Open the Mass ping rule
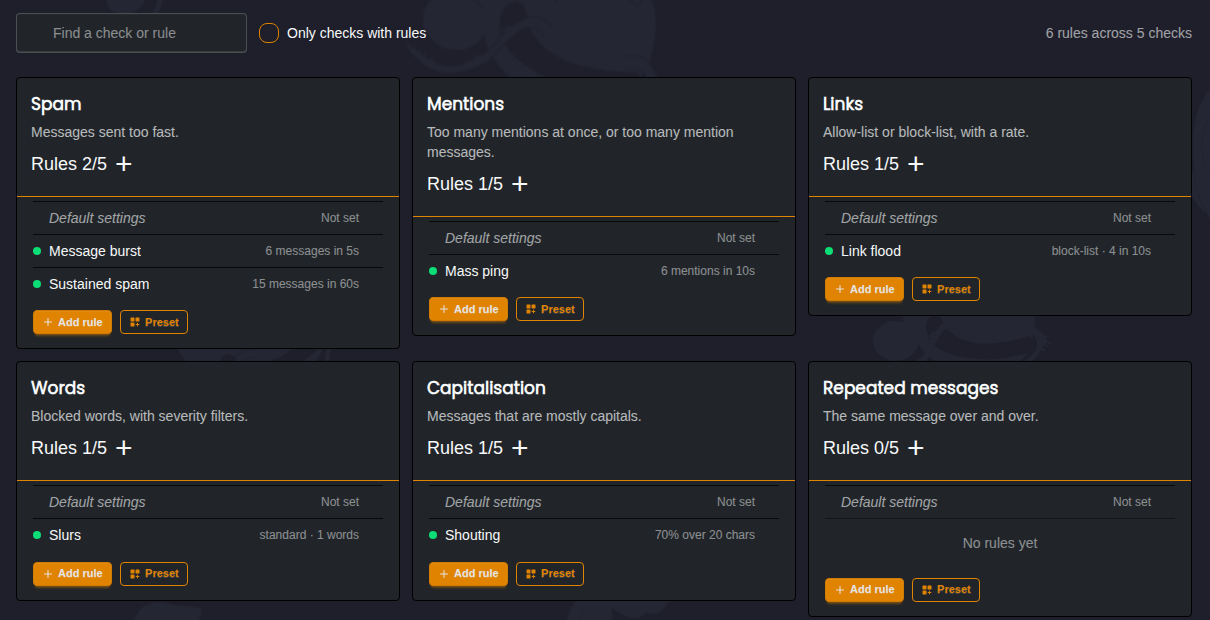The width and height of the screenshot is (1210, 620). pyautogui.click(x=604, y=271)
